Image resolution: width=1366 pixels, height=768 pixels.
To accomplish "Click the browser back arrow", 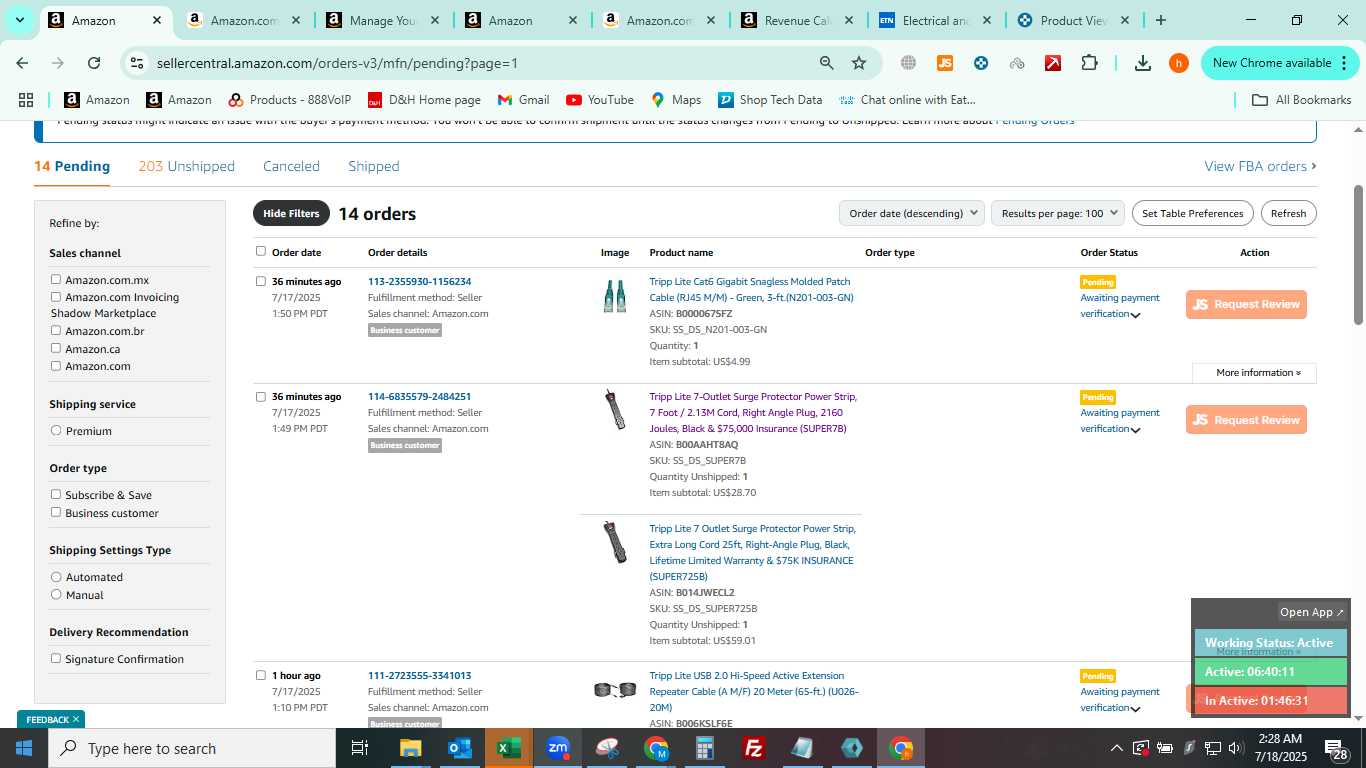I will point(22,63).
